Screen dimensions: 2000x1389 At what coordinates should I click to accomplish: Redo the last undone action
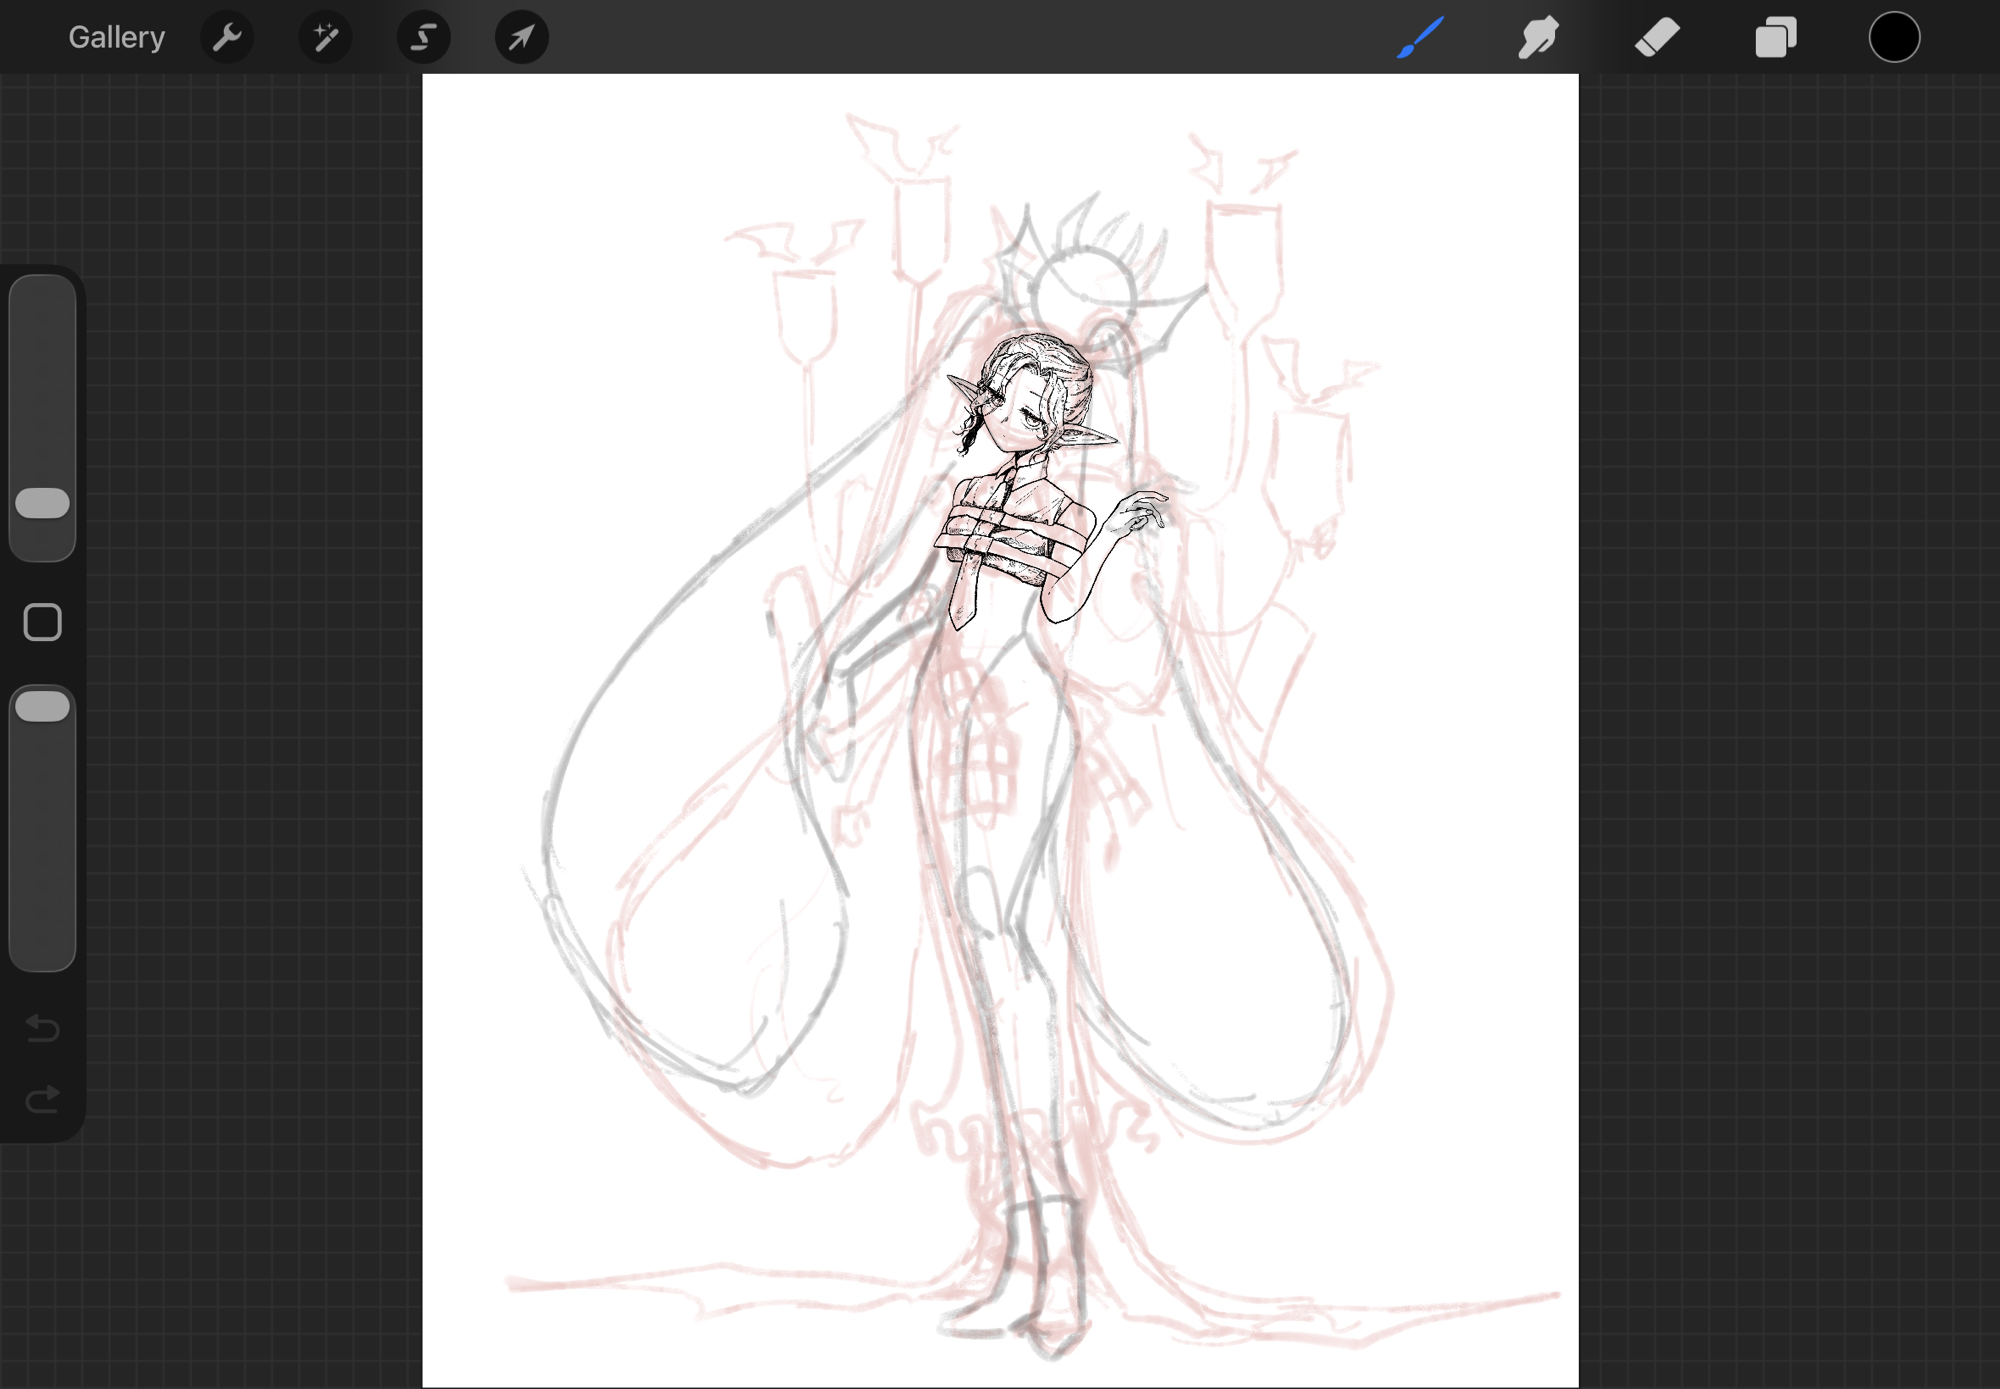coord(42,1100)
